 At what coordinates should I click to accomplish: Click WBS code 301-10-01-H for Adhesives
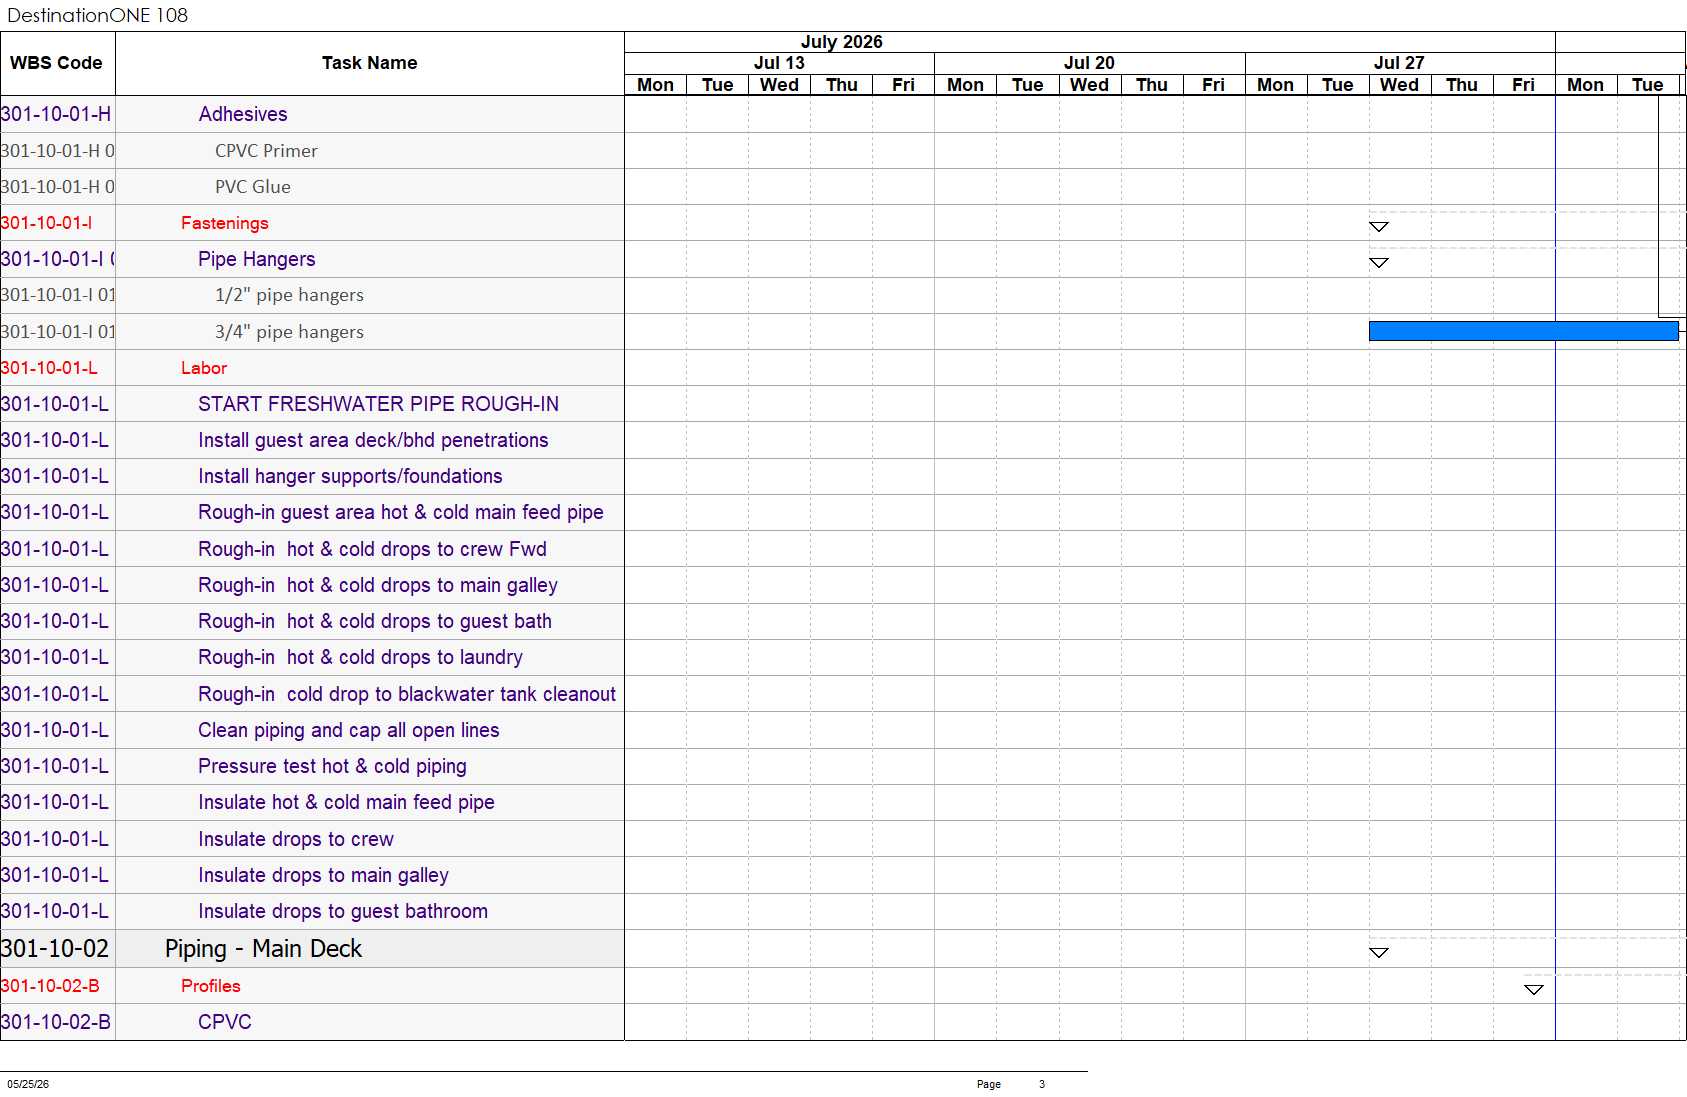[56, 114]
